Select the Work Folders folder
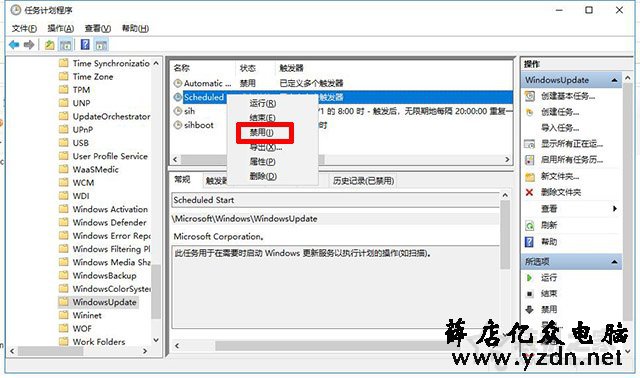This screenshot has height=378, width=640. click(92, 342)
